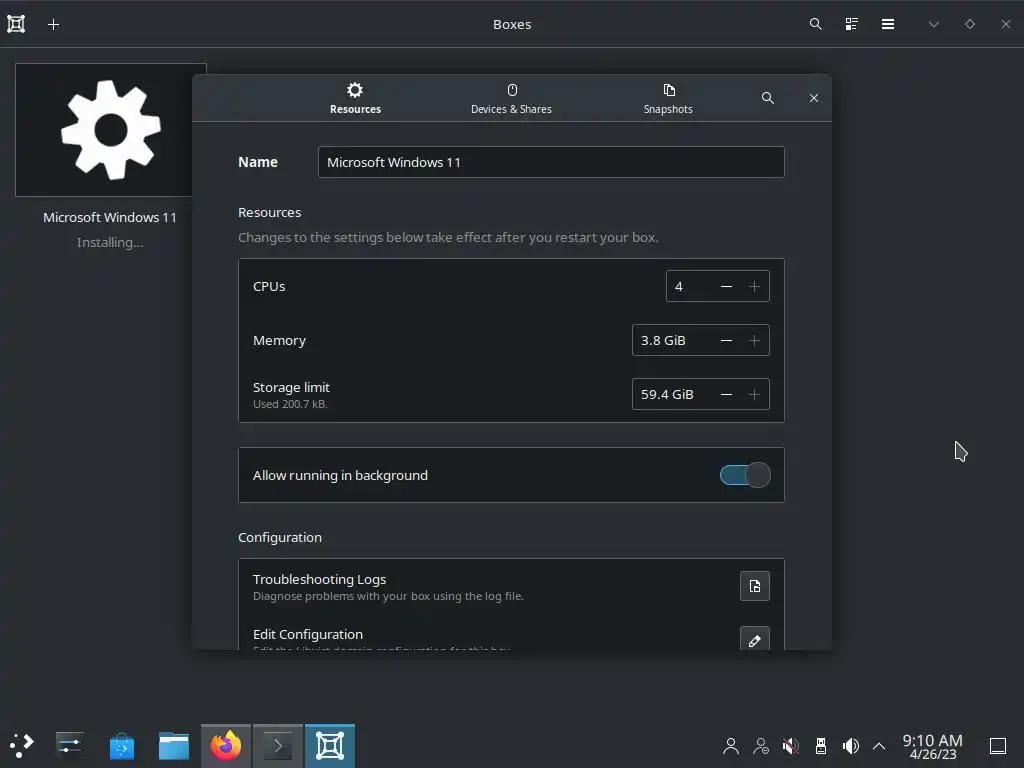1024x768 pixels.
Task: Click the Configuration section heading
Action: coord(280,537)
